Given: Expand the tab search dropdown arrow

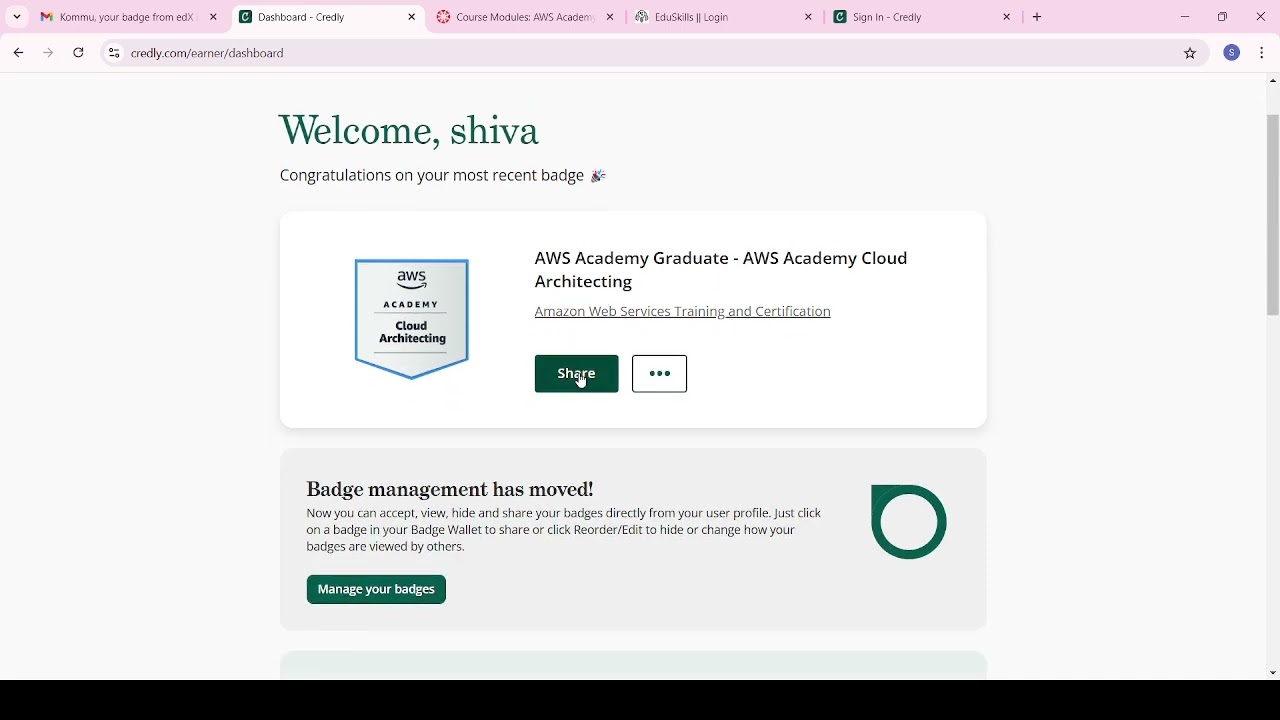Looking at the screenshot, I should tap(17, 17).
